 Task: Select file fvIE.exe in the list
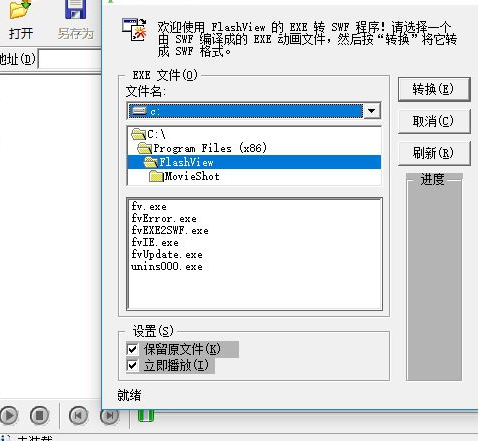pyautogui.click(x=155, y=243)
